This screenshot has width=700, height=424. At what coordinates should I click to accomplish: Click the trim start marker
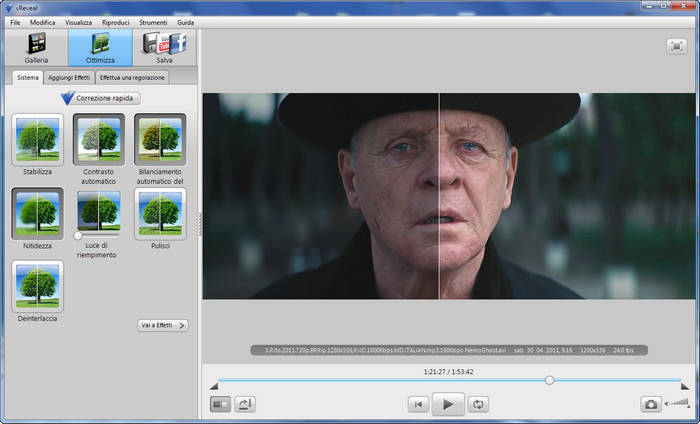tap(214, 386)
